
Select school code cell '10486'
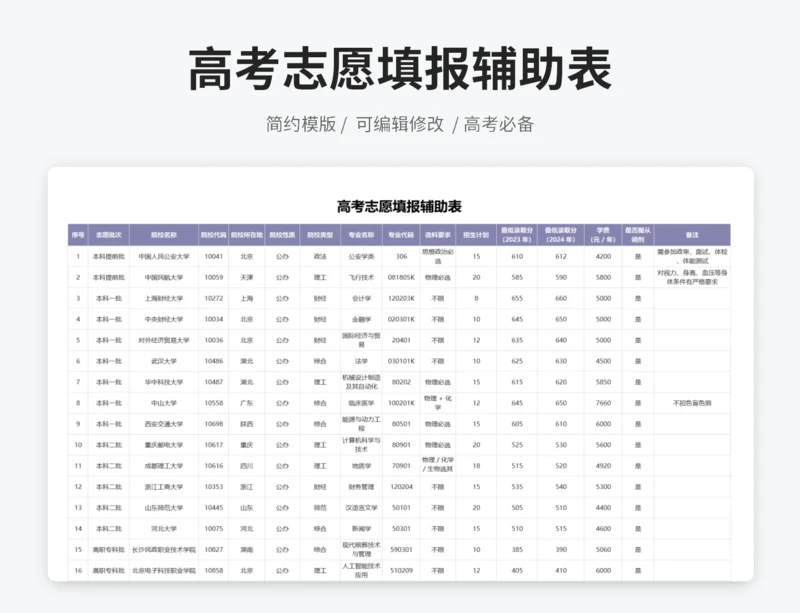pyautogui.click(x=214, y=361)
